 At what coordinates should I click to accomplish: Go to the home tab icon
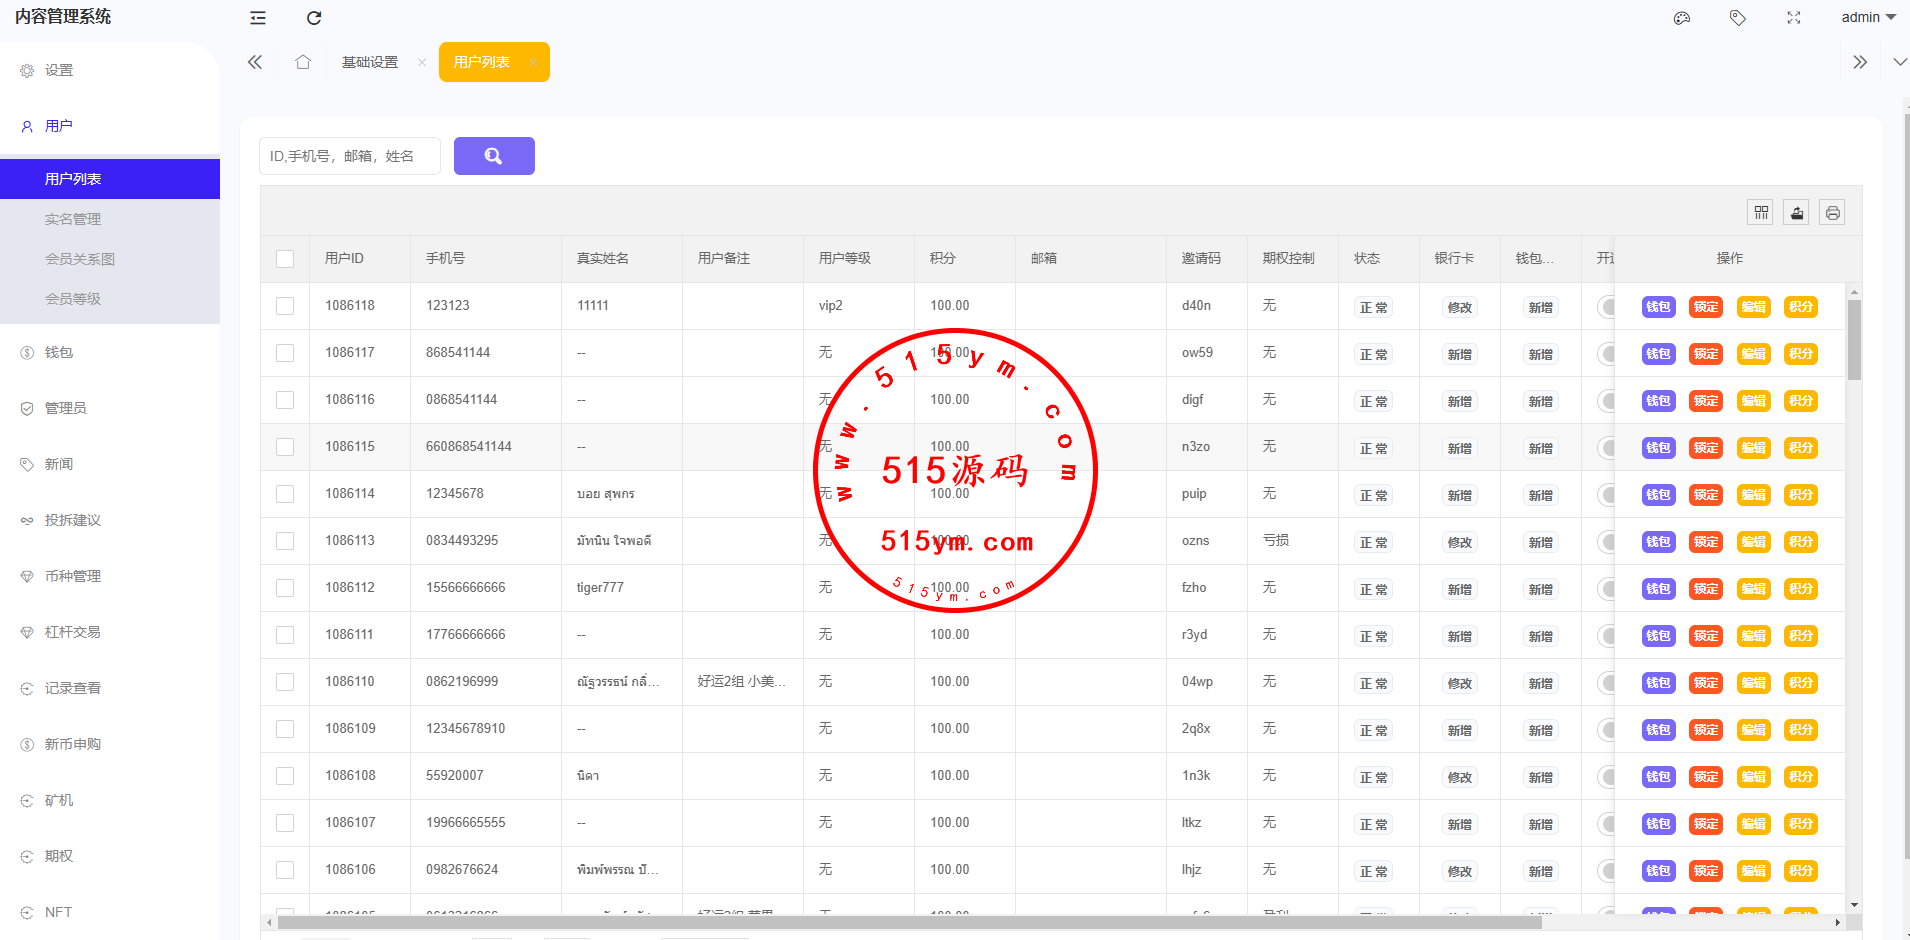pyautogui.click(x=303, y=62)
